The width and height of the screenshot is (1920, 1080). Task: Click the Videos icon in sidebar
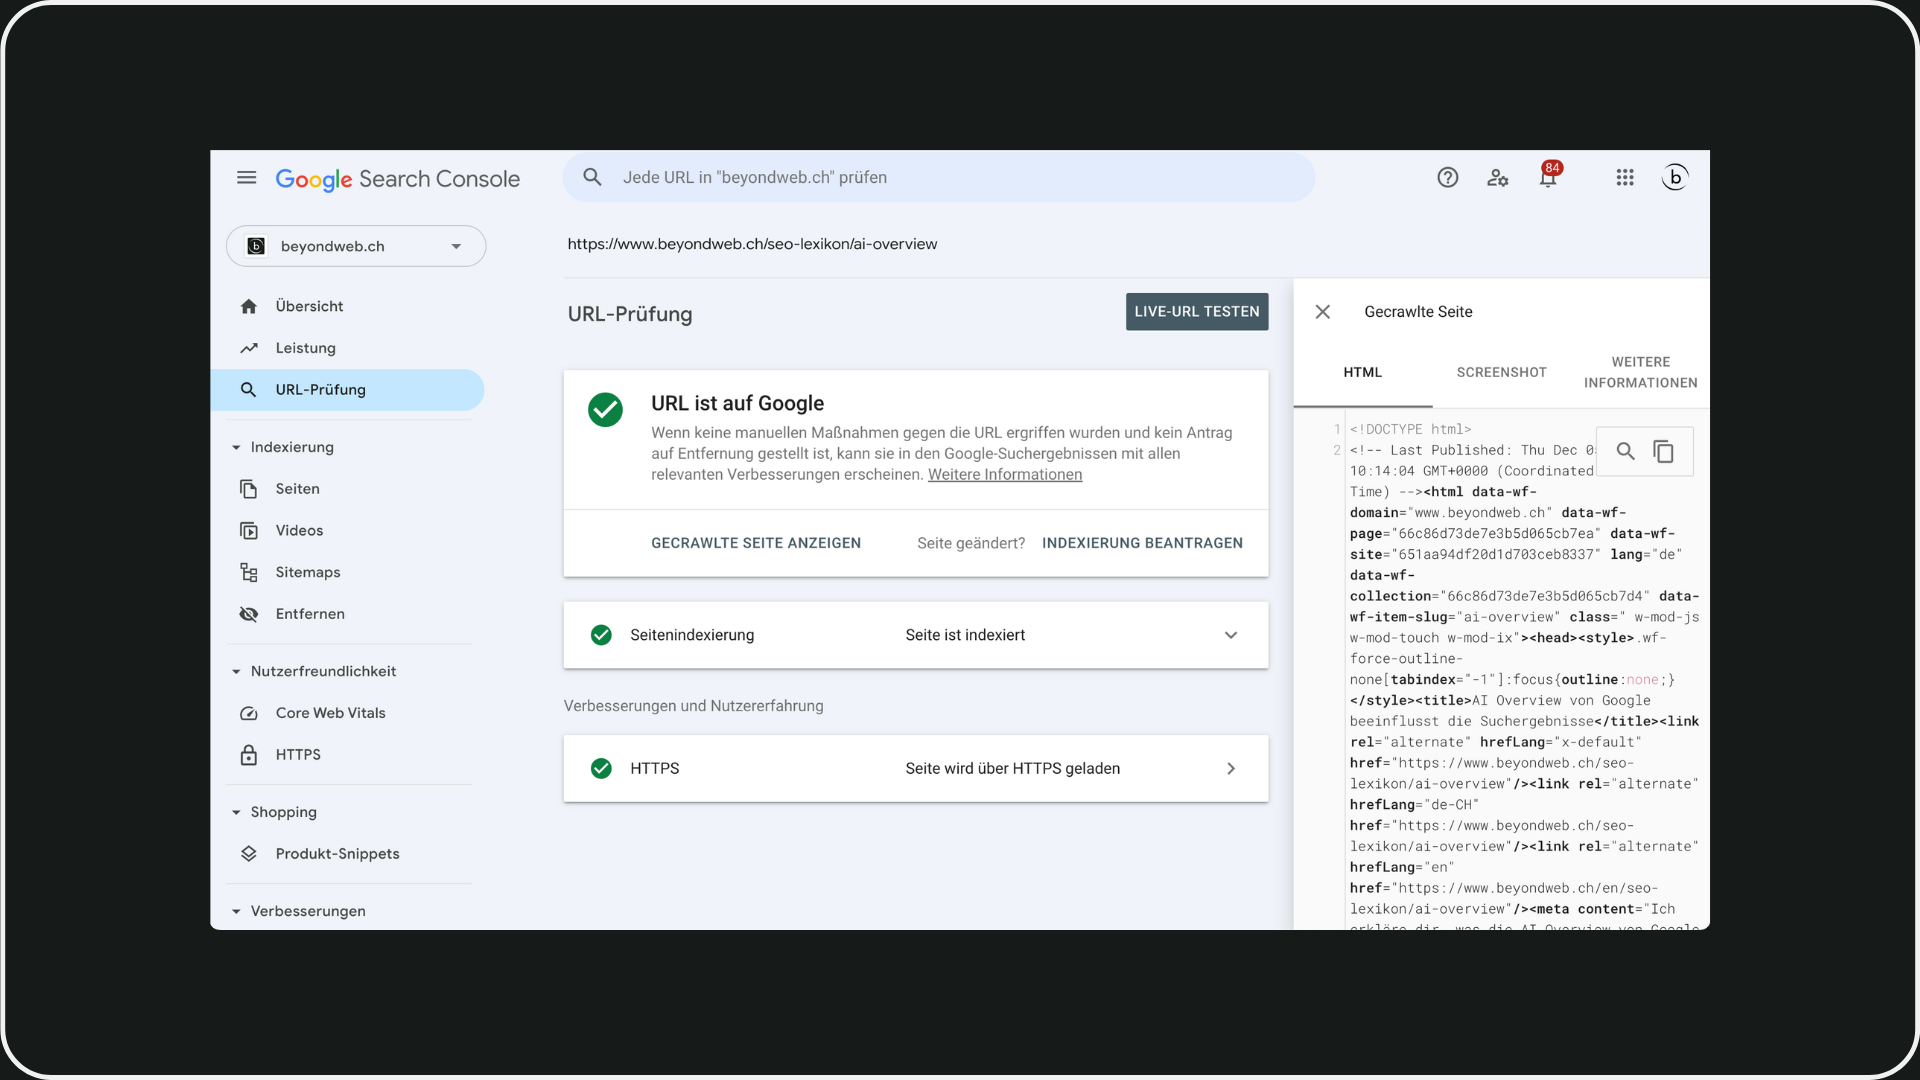click(249, 531)
